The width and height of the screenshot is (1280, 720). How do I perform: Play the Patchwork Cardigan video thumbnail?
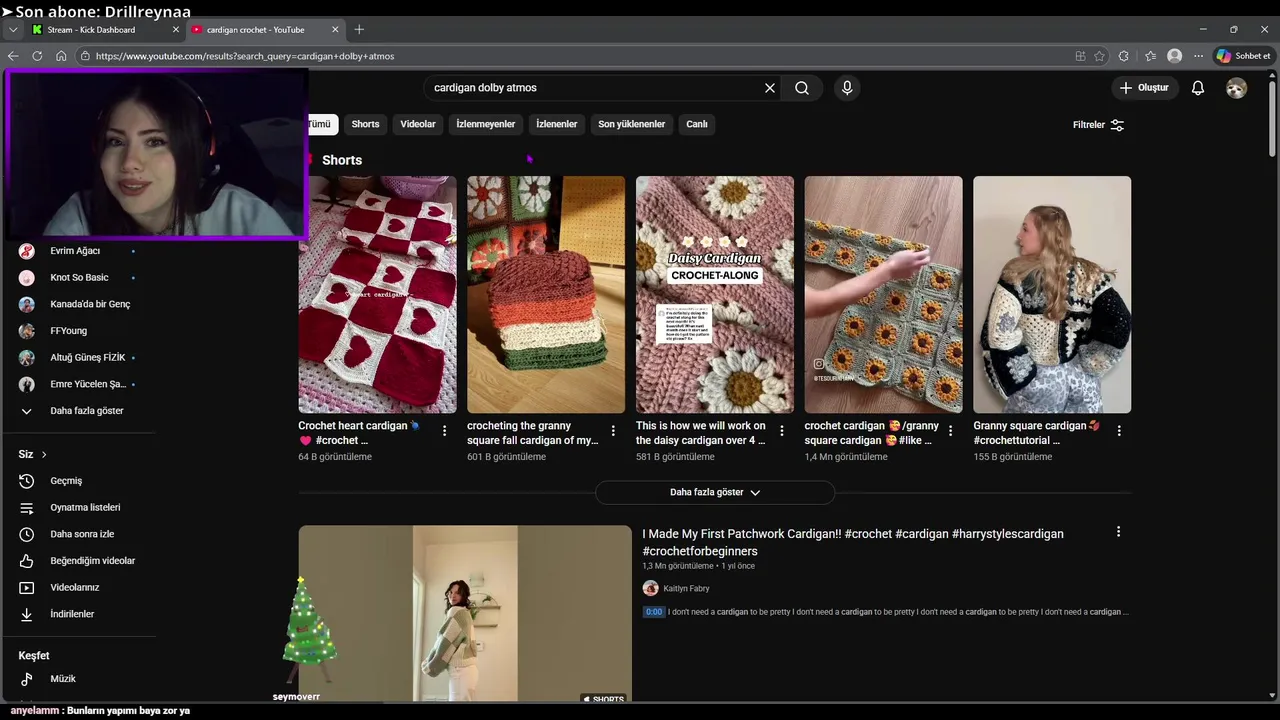[465, 613]
